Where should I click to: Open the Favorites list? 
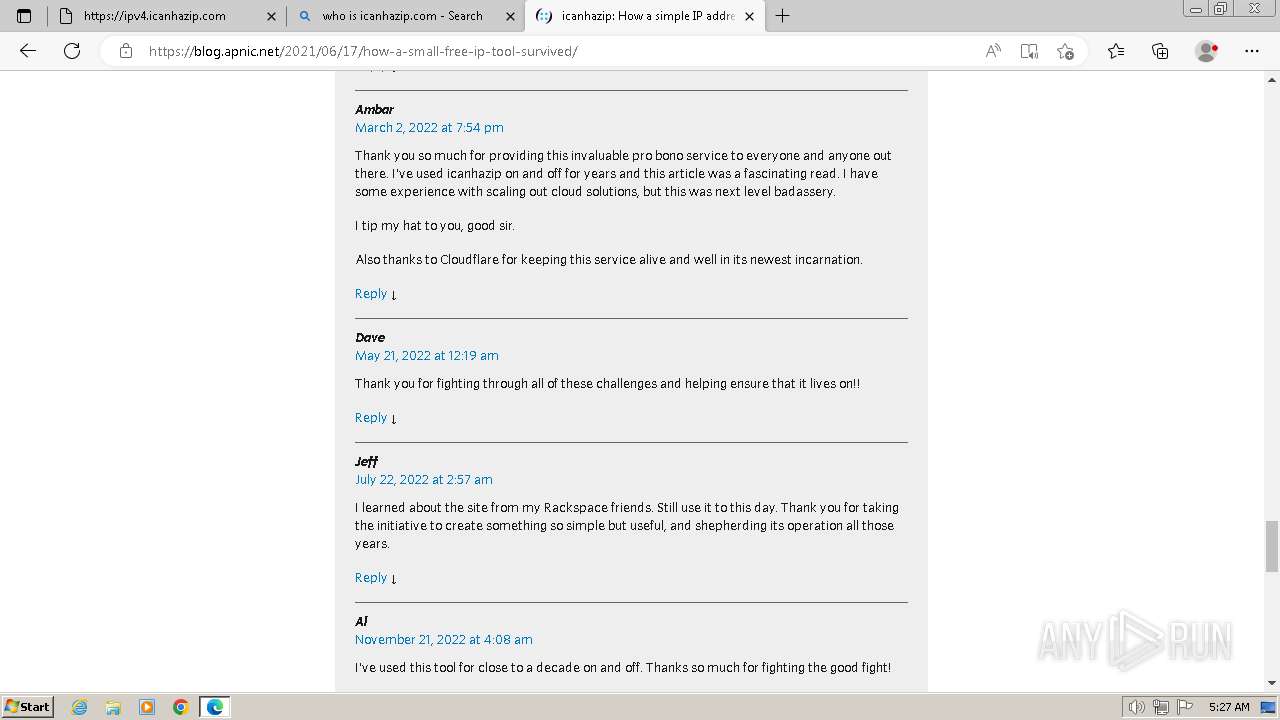(x=1116, y=51)
